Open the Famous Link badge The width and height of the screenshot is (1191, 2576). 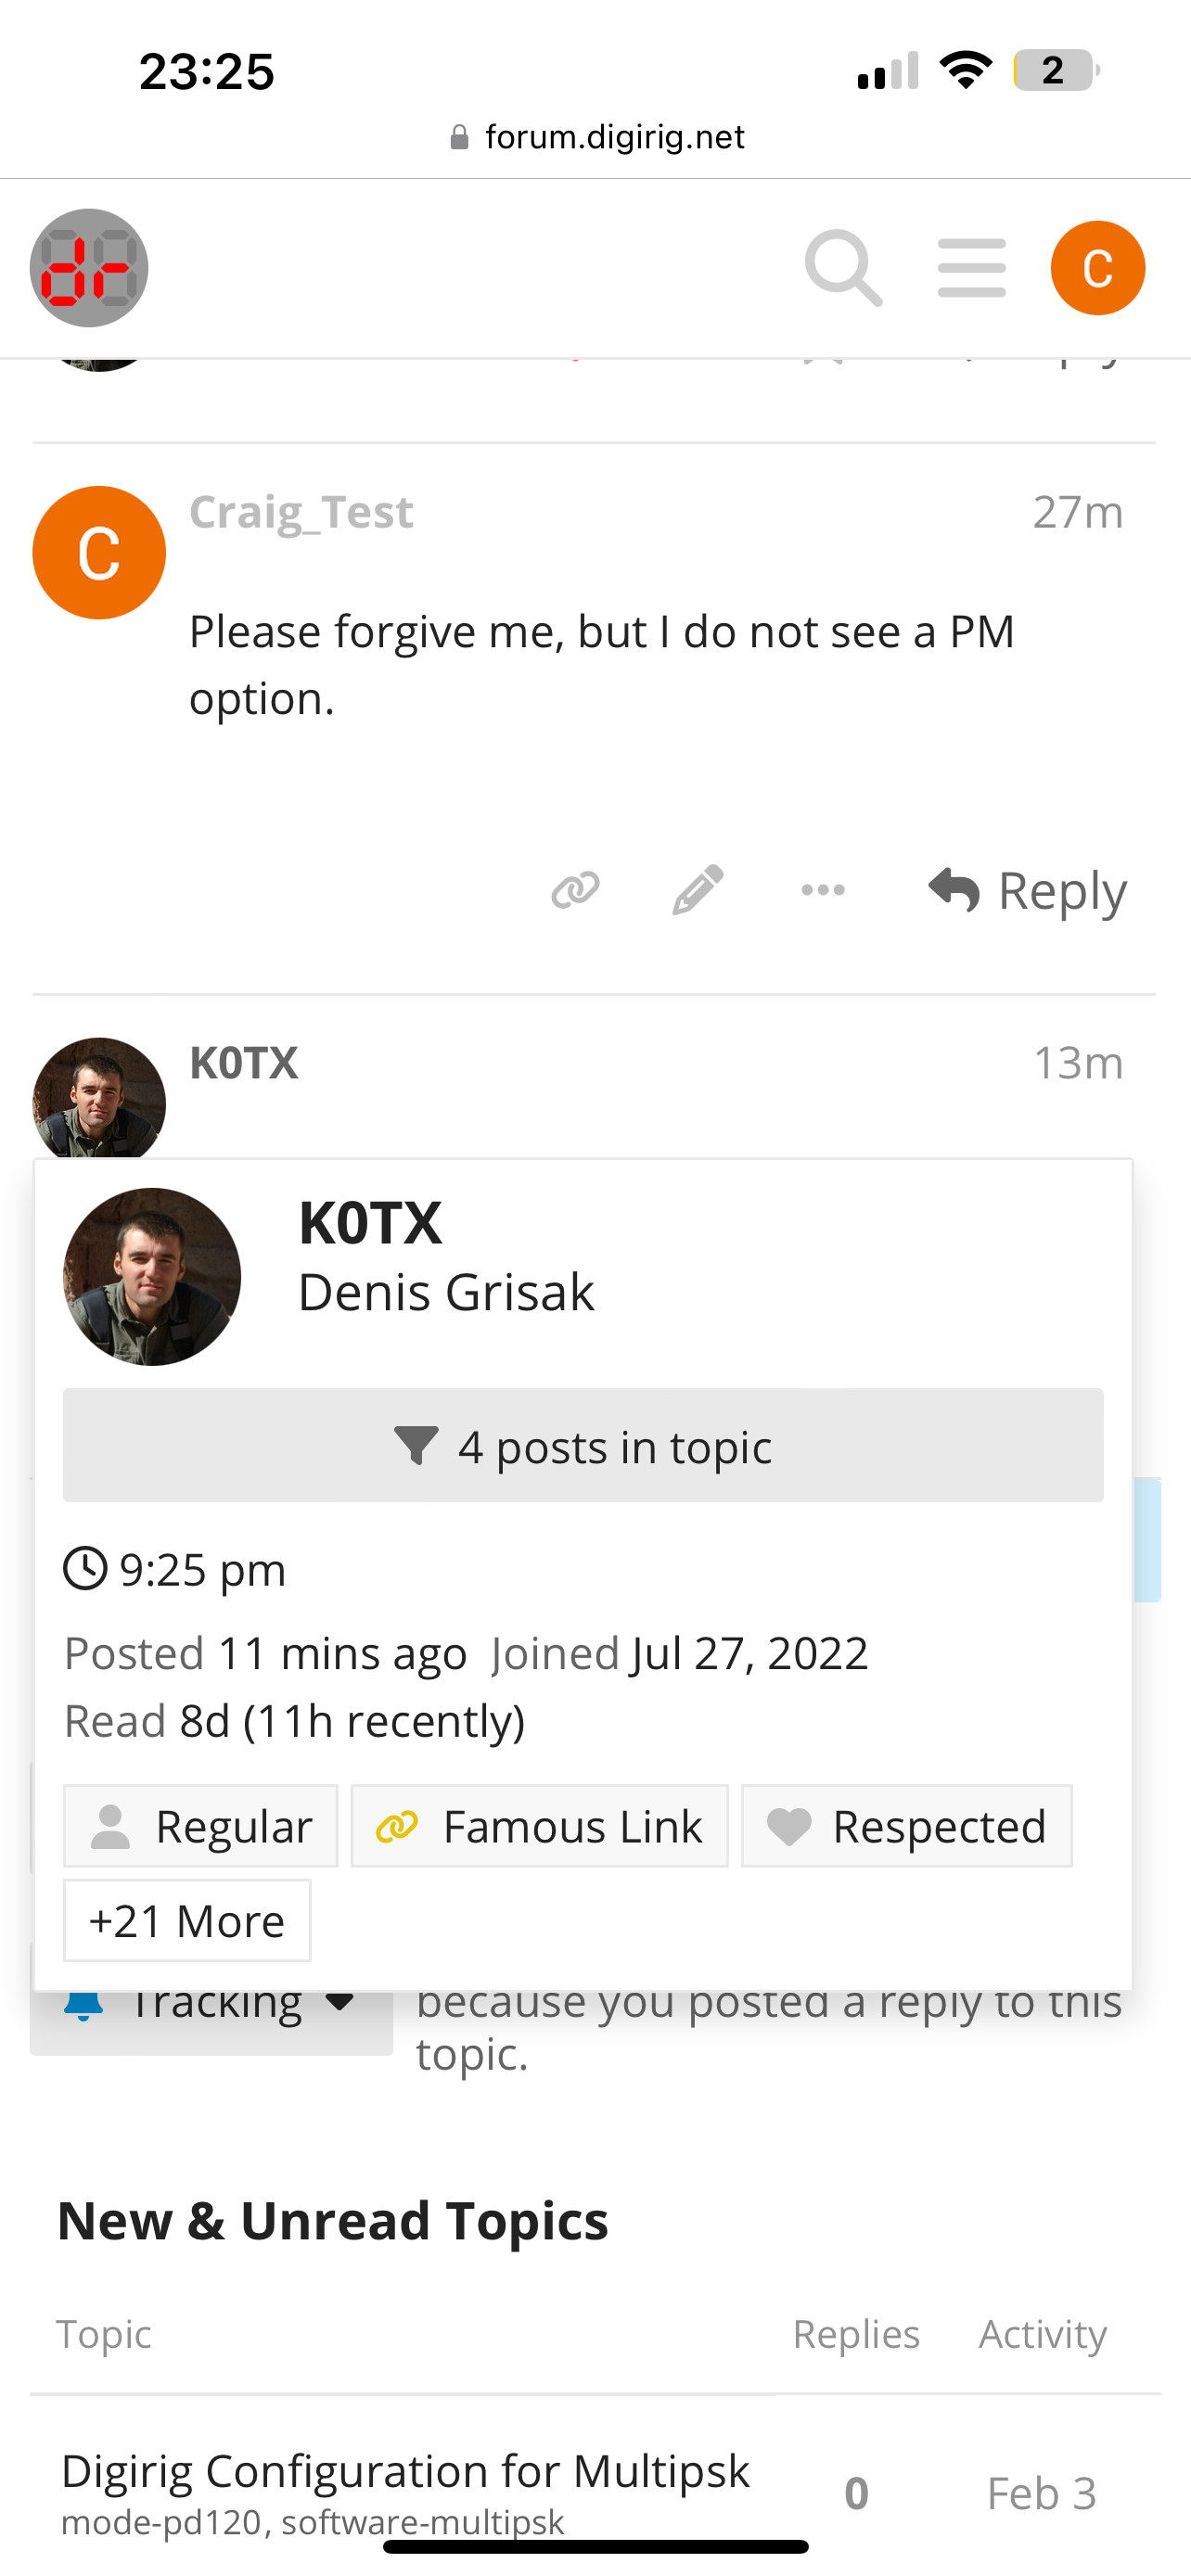pos(539,1826)
